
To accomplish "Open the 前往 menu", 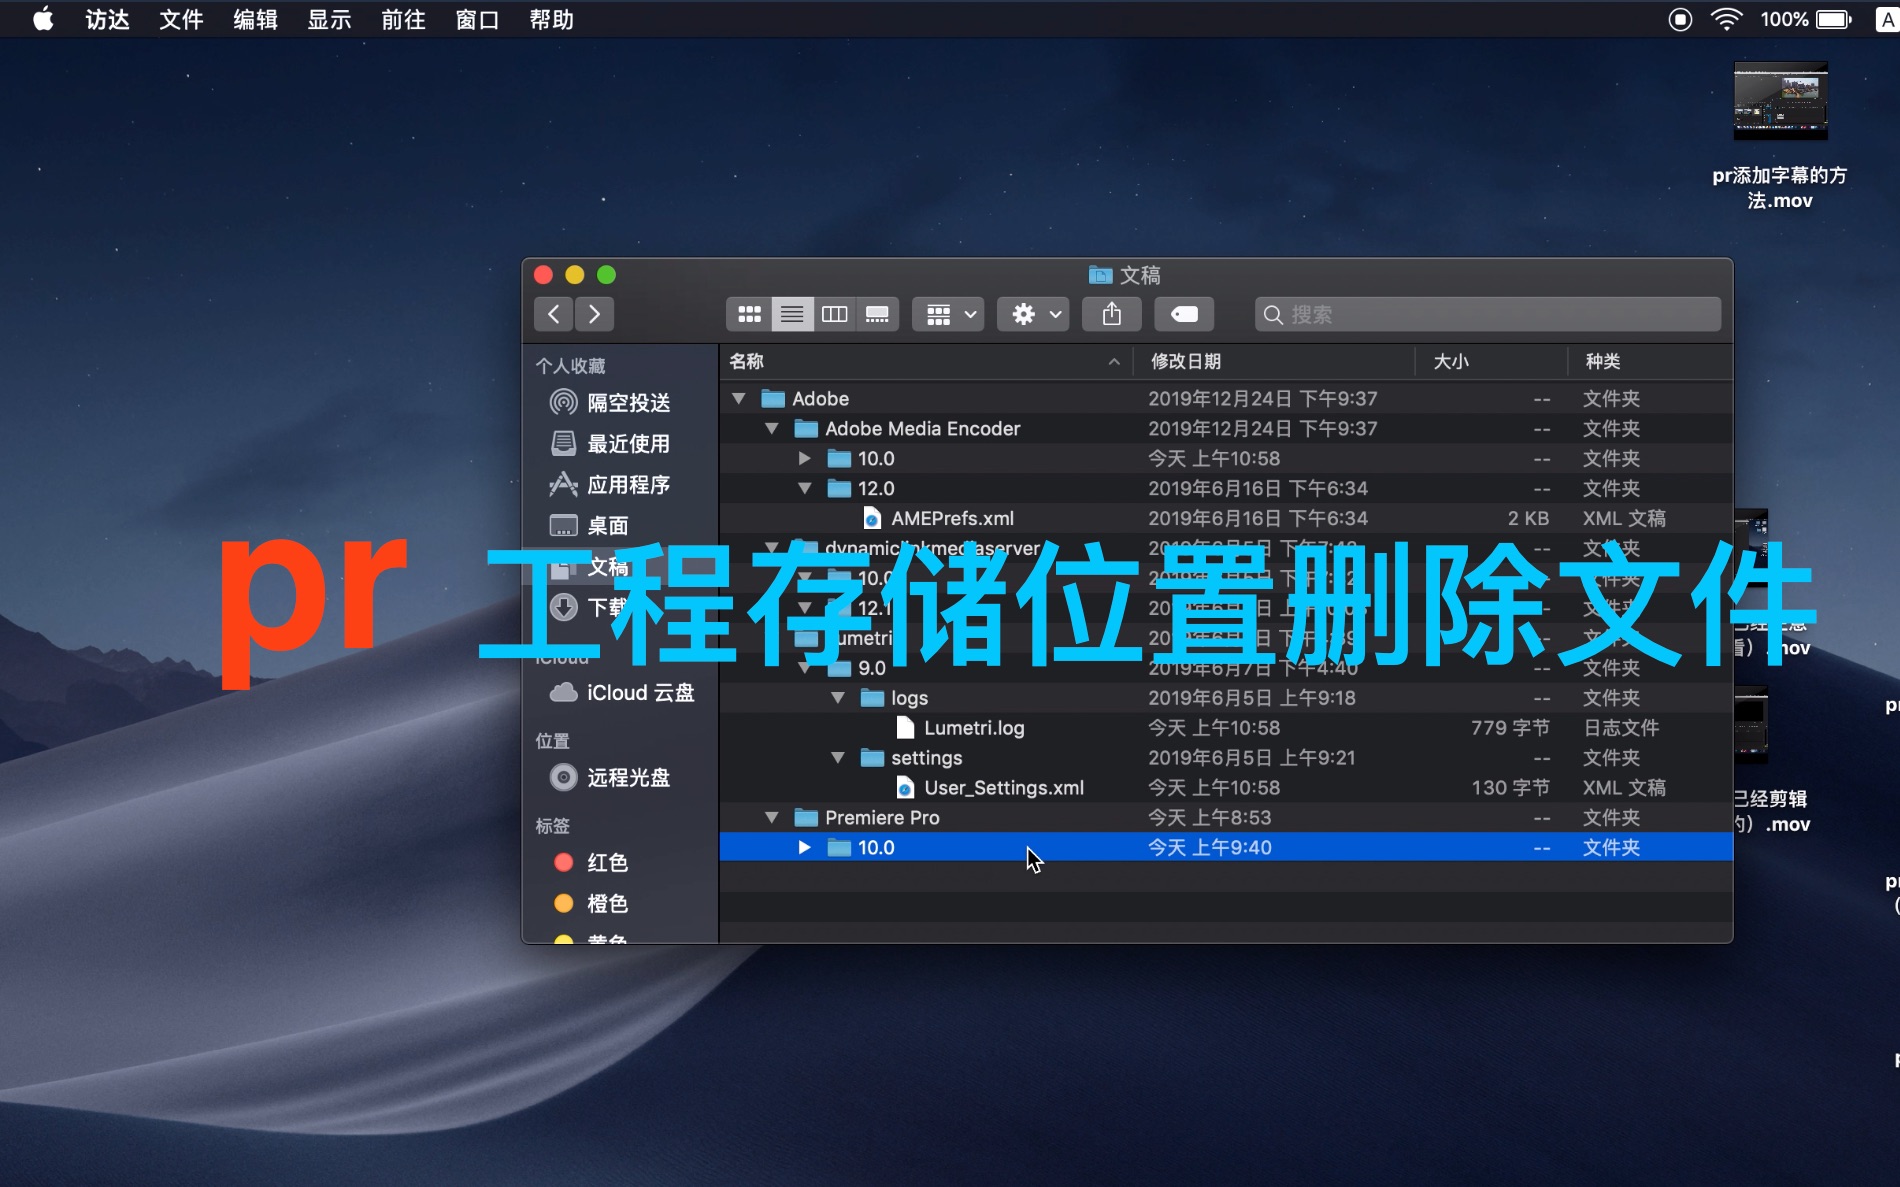I will pyautogui.click(x=403, y=19).
